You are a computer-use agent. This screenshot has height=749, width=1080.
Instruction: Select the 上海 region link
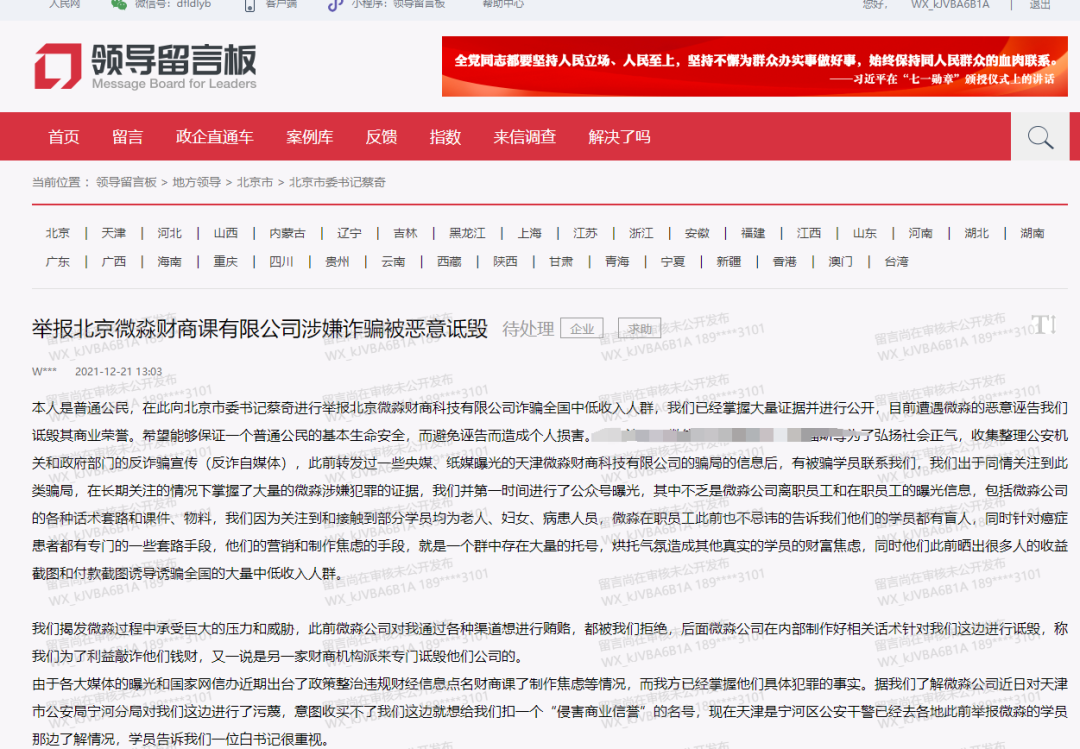pyautogui.click(x=530, y=233)
